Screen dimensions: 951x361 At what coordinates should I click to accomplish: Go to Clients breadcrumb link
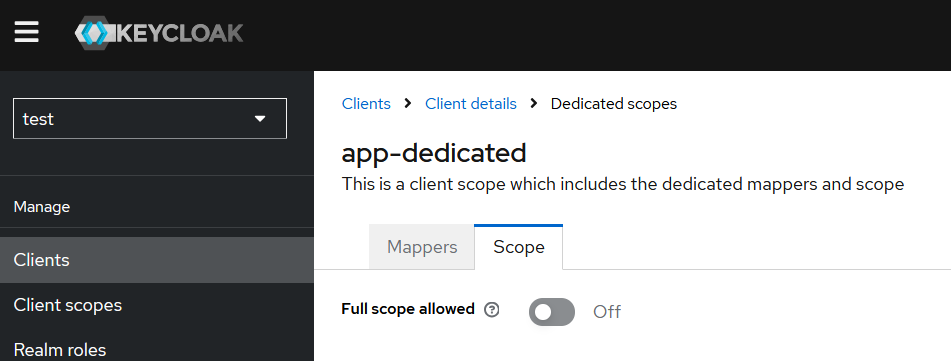coord(366,104)
